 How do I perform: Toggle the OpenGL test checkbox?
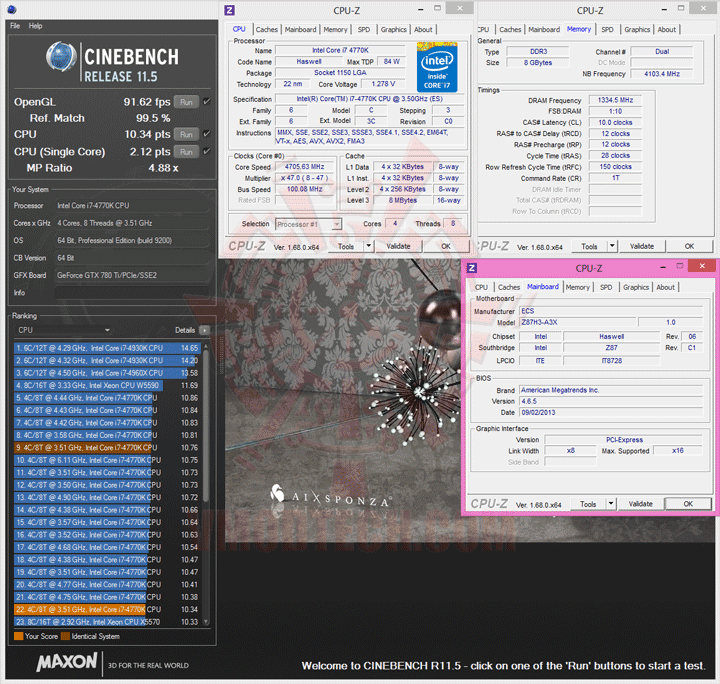pyautogui.click(x=207, y=102)
